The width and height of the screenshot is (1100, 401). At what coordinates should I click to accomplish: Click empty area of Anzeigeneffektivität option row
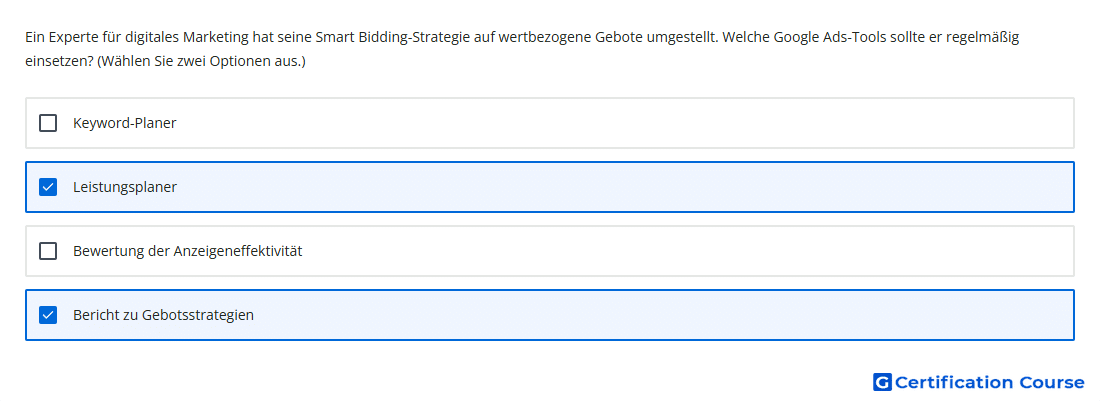pos(688,251)
